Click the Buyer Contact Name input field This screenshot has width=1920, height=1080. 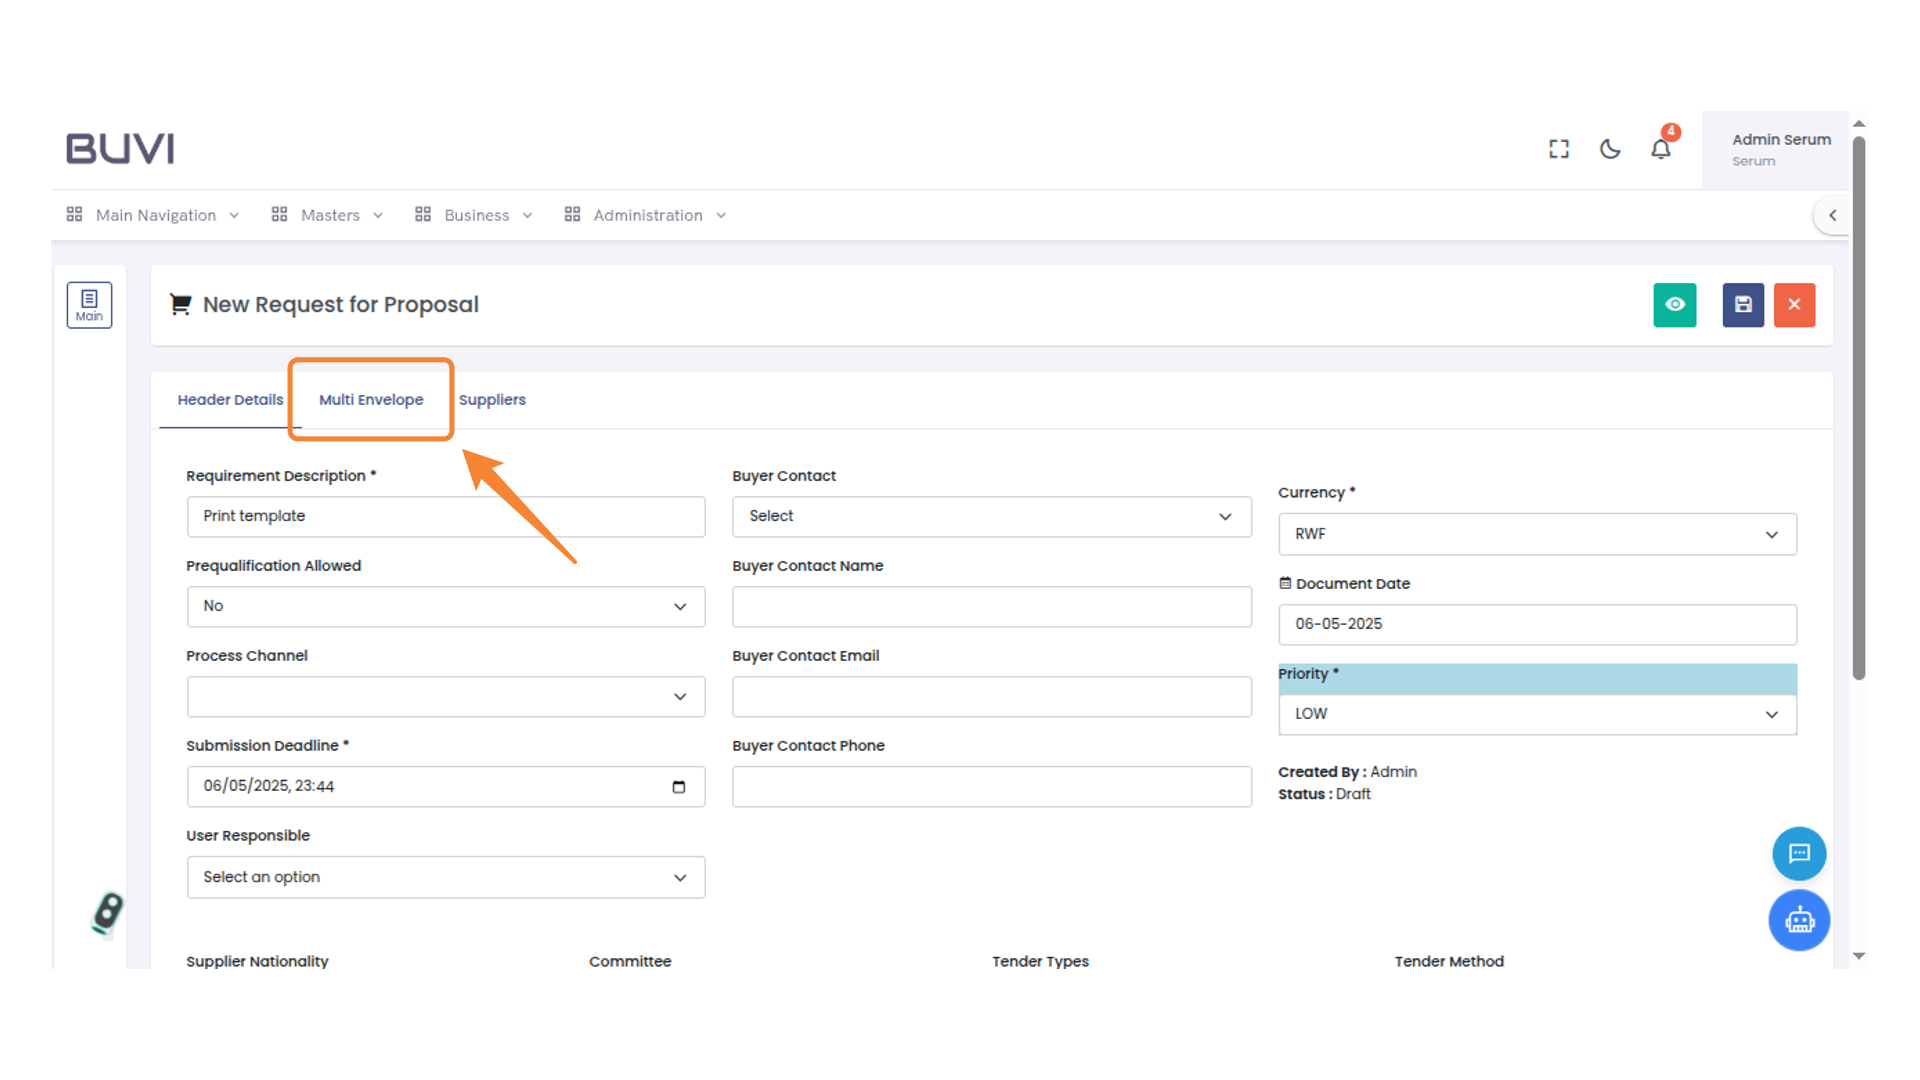point(990,606)
